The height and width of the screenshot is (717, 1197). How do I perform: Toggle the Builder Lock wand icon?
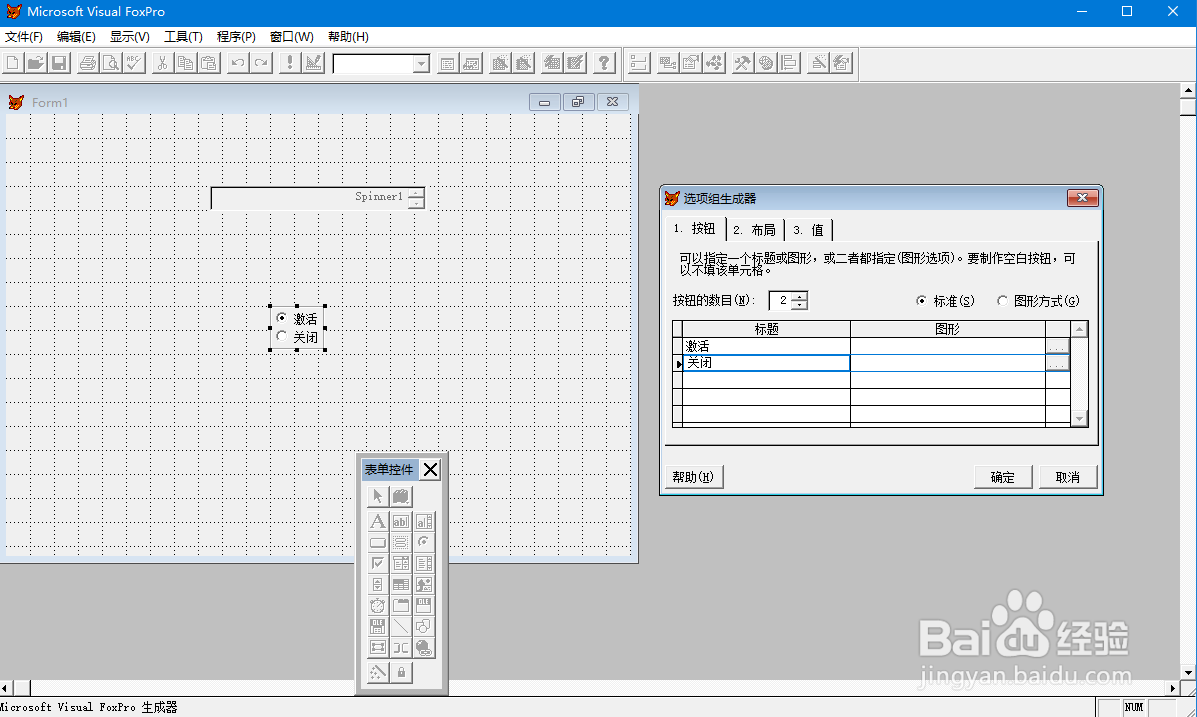(x=377, y=673)
